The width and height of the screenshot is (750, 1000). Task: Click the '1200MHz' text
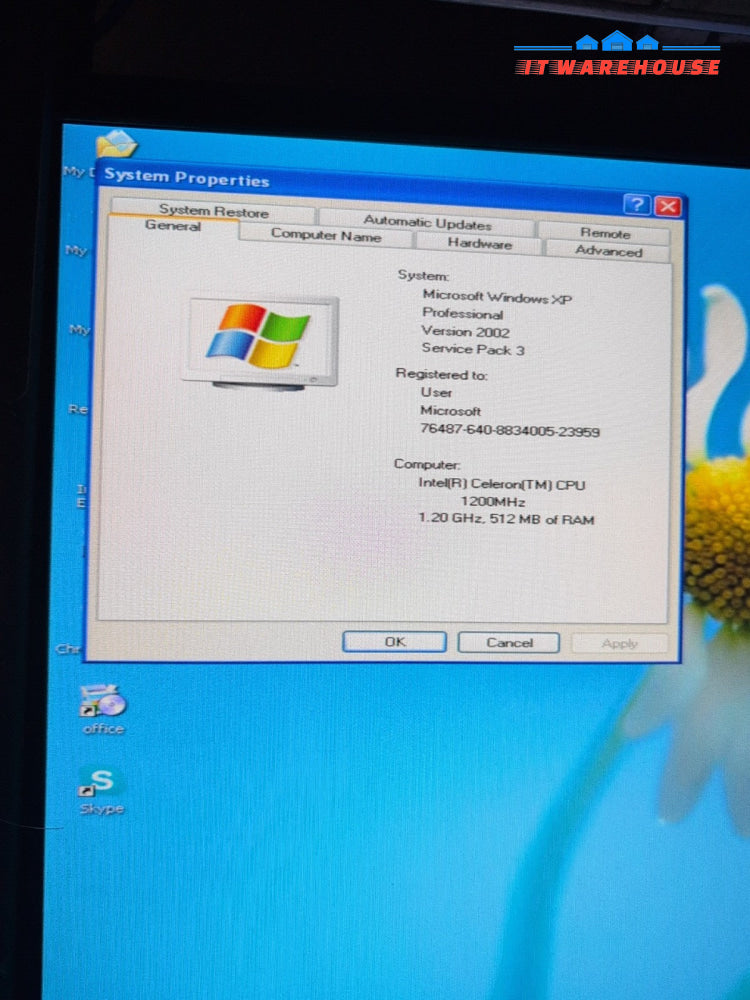[x=492, y=501]
